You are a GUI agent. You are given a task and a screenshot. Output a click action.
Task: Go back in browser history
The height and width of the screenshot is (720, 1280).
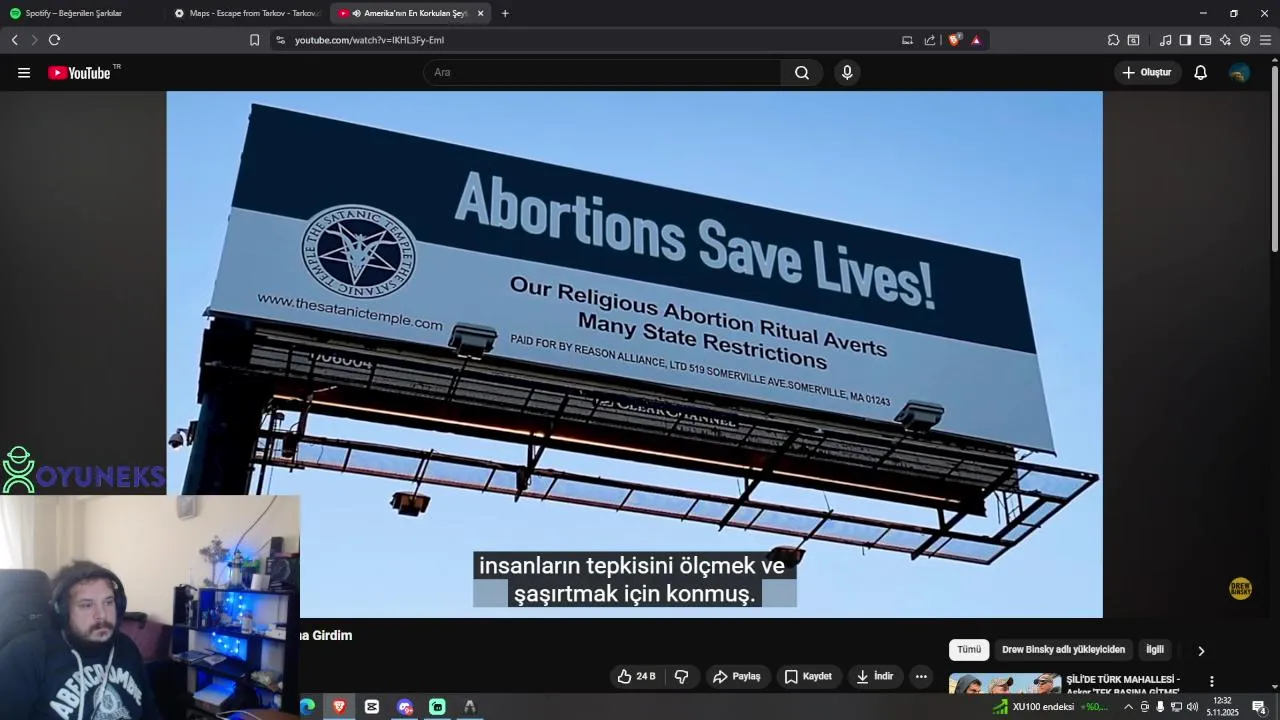[x=14, y=40]
